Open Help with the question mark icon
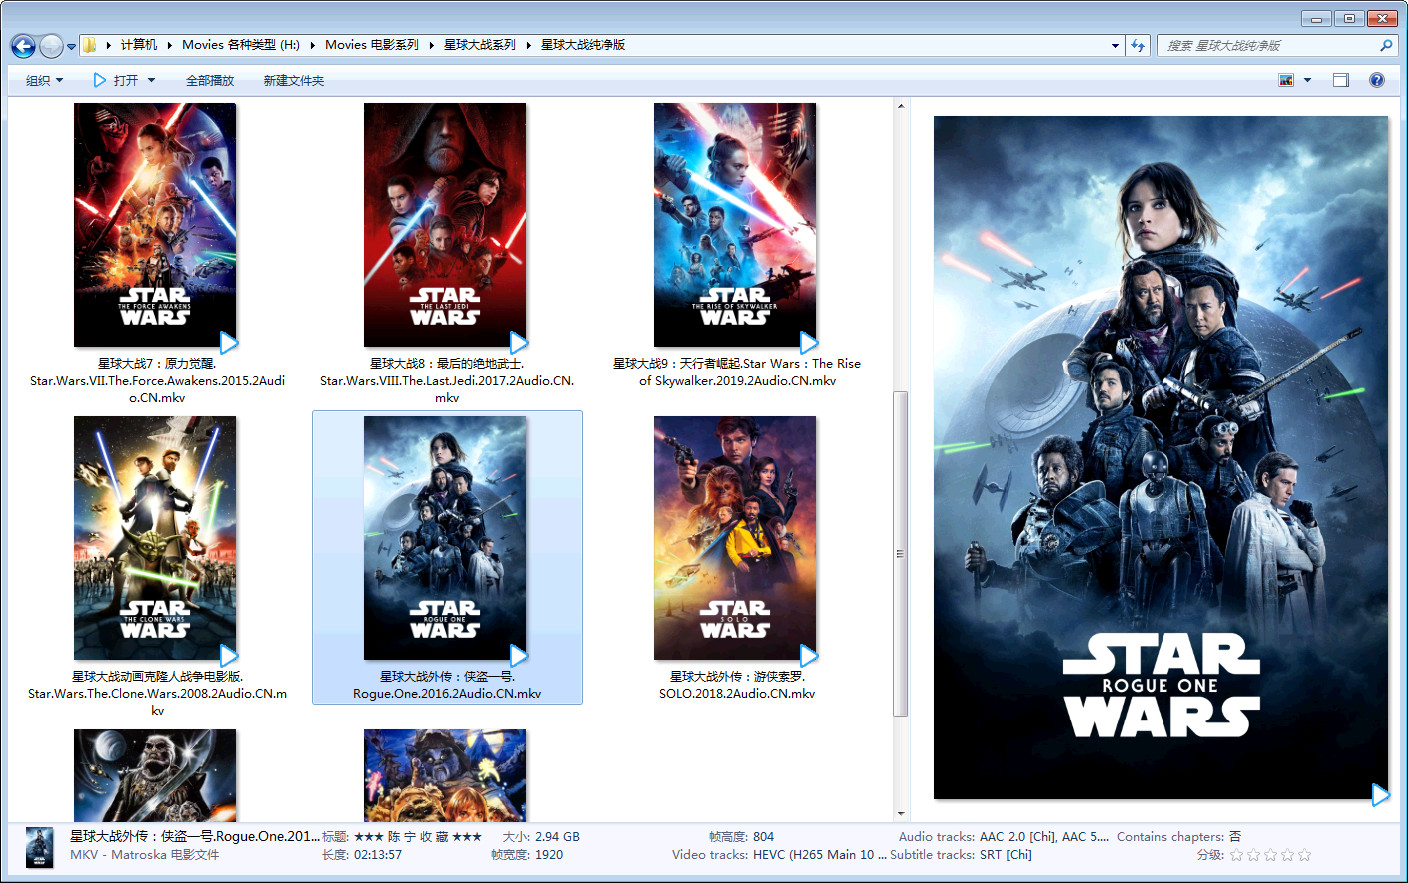Viewport: 1408px width, 883px height. [1377, 80]
